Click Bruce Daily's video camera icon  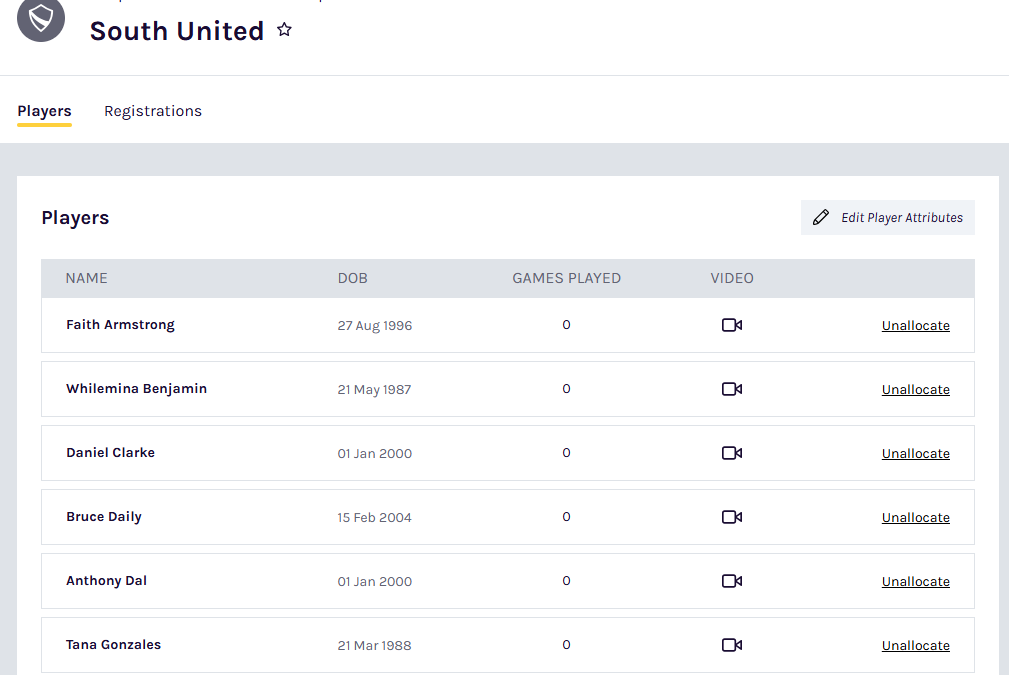click(731, 517)
